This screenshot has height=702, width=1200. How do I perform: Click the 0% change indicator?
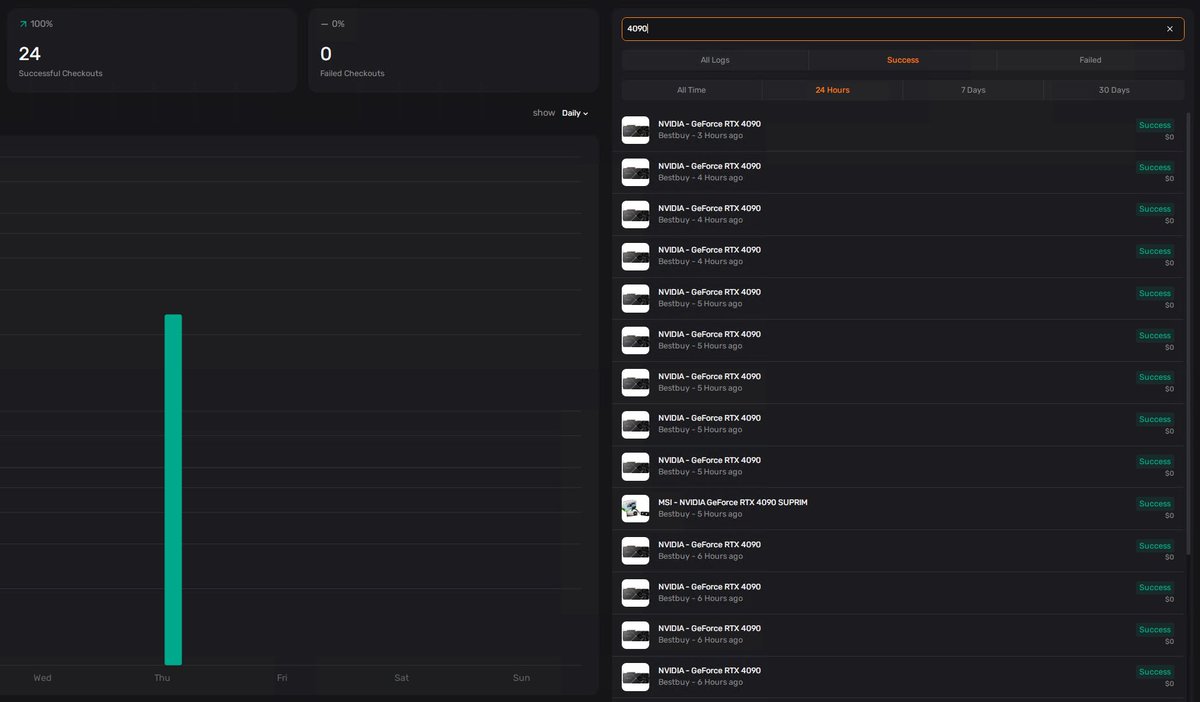pos(332,23)
